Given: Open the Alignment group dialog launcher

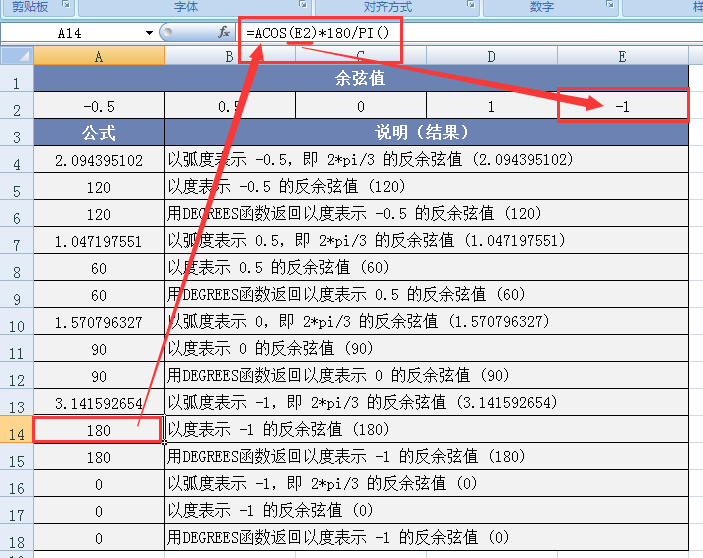Looking at the screenshot, I should 471,4.
